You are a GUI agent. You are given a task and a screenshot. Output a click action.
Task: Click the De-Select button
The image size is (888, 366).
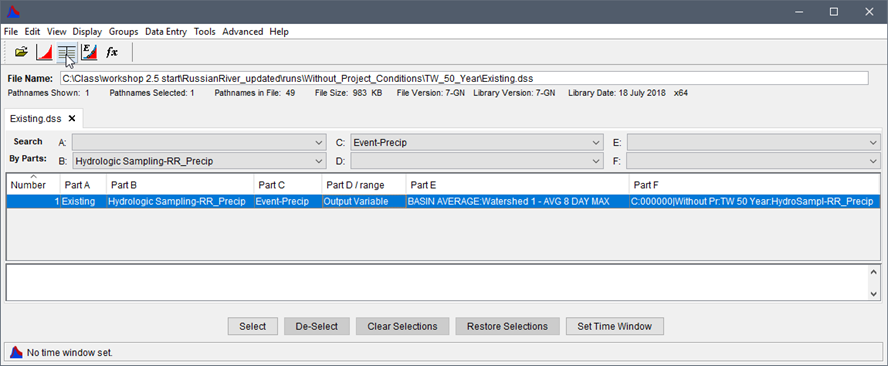(317, 326)
